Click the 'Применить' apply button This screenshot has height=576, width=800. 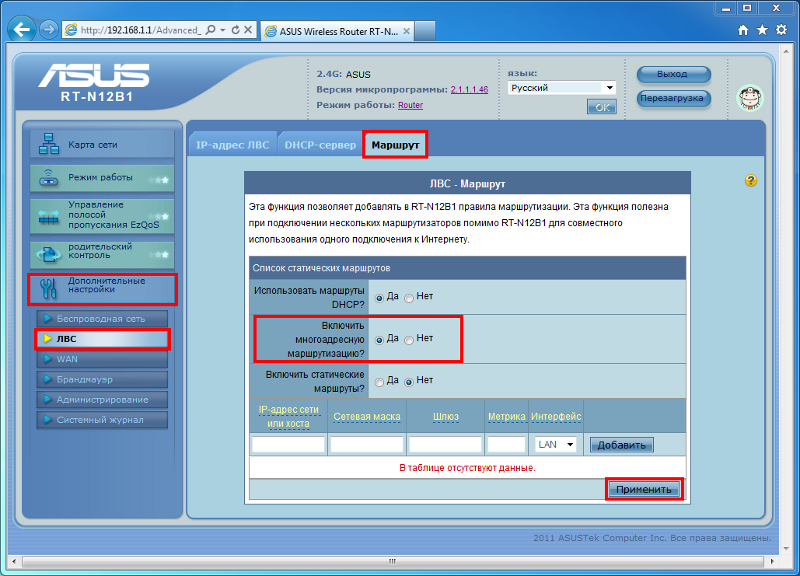[x=645, y=489]
